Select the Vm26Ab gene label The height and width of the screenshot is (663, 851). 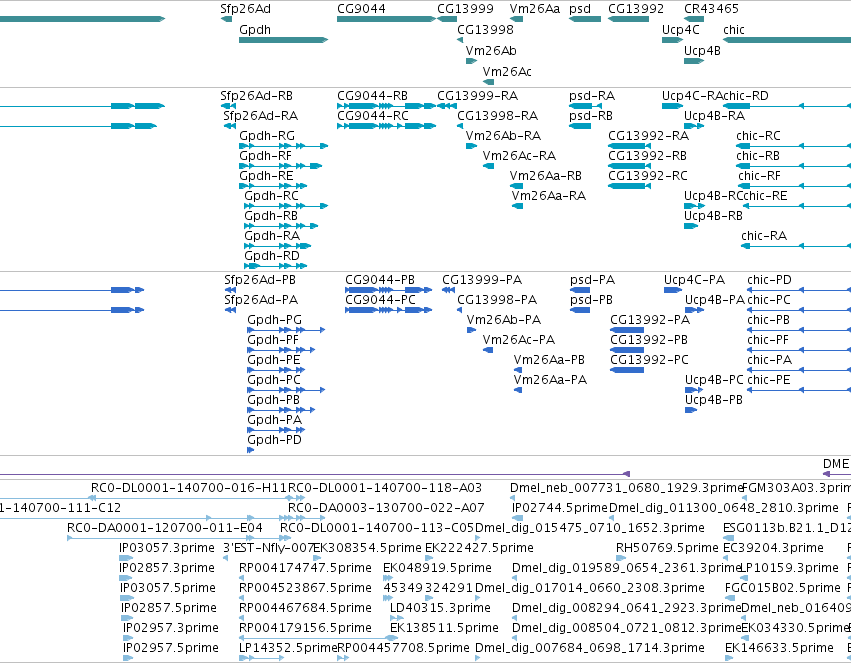[x=491, y=50]
